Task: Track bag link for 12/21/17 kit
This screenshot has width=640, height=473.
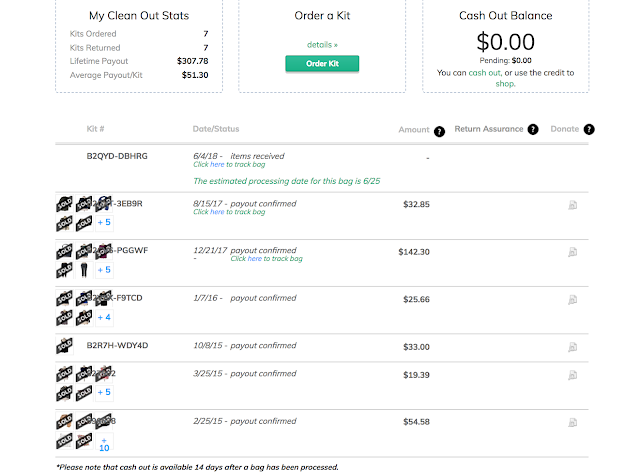Action: [267, 259]
